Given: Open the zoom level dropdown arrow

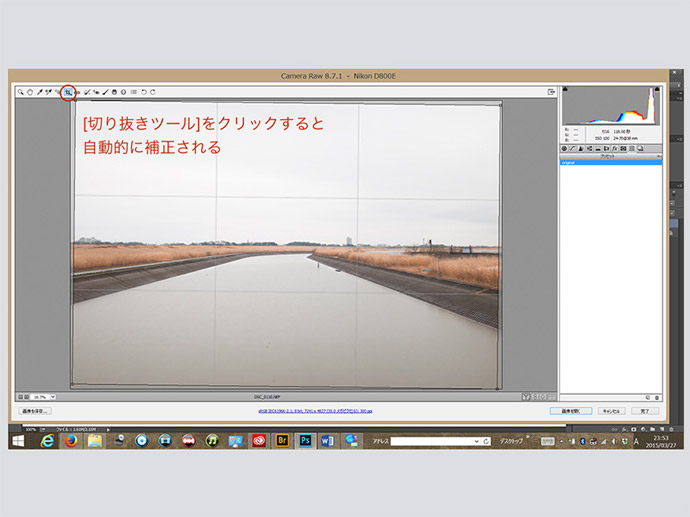Looking at the screenshot, I should coord(53,397).
